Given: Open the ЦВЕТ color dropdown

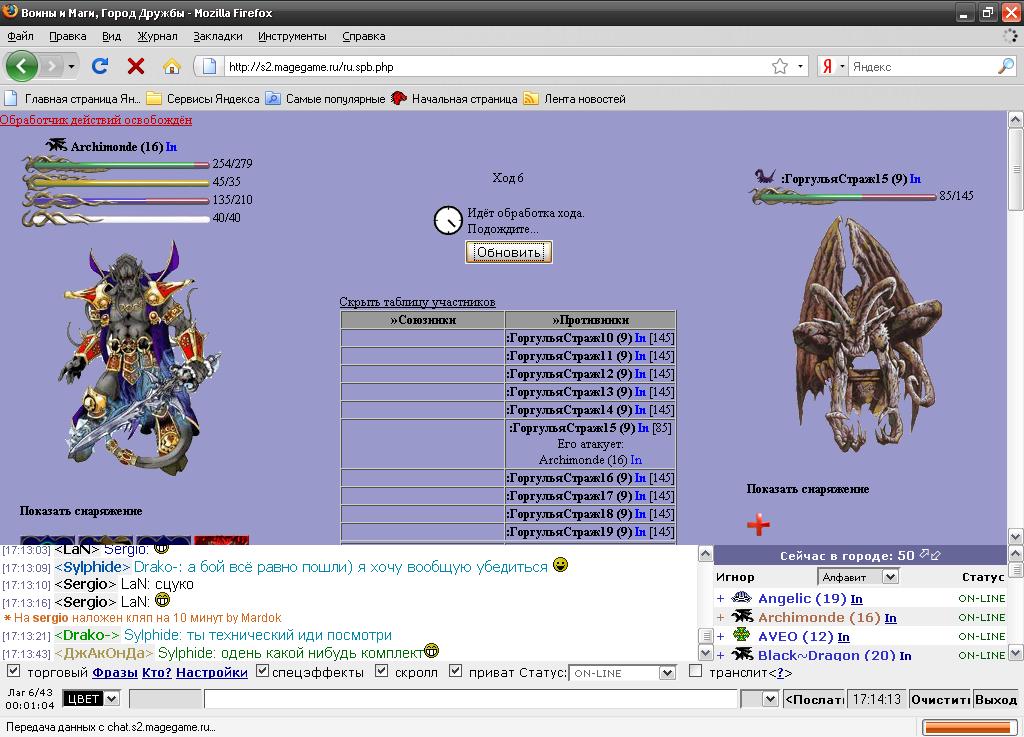Looking at the screenshot, I should pyautogui.click(x=91, y=699).
